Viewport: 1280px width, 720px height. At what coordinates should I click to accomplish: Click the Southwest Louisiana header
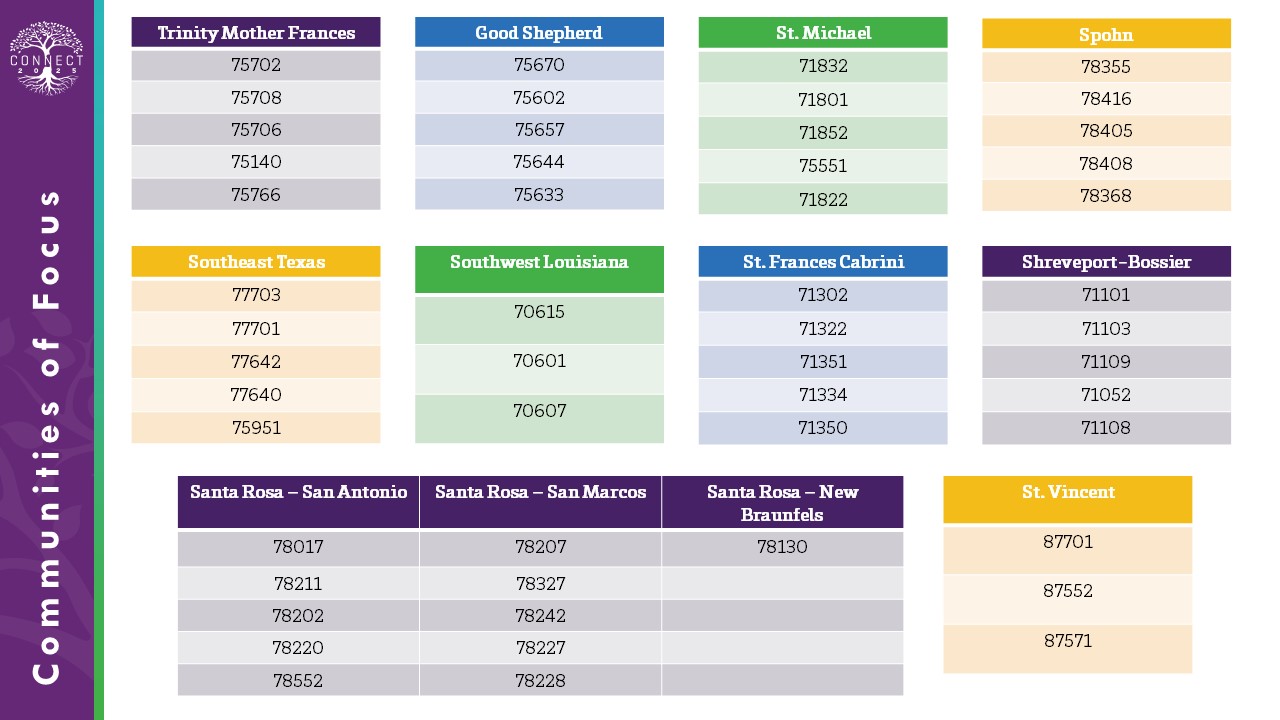[x=539, y=262]
